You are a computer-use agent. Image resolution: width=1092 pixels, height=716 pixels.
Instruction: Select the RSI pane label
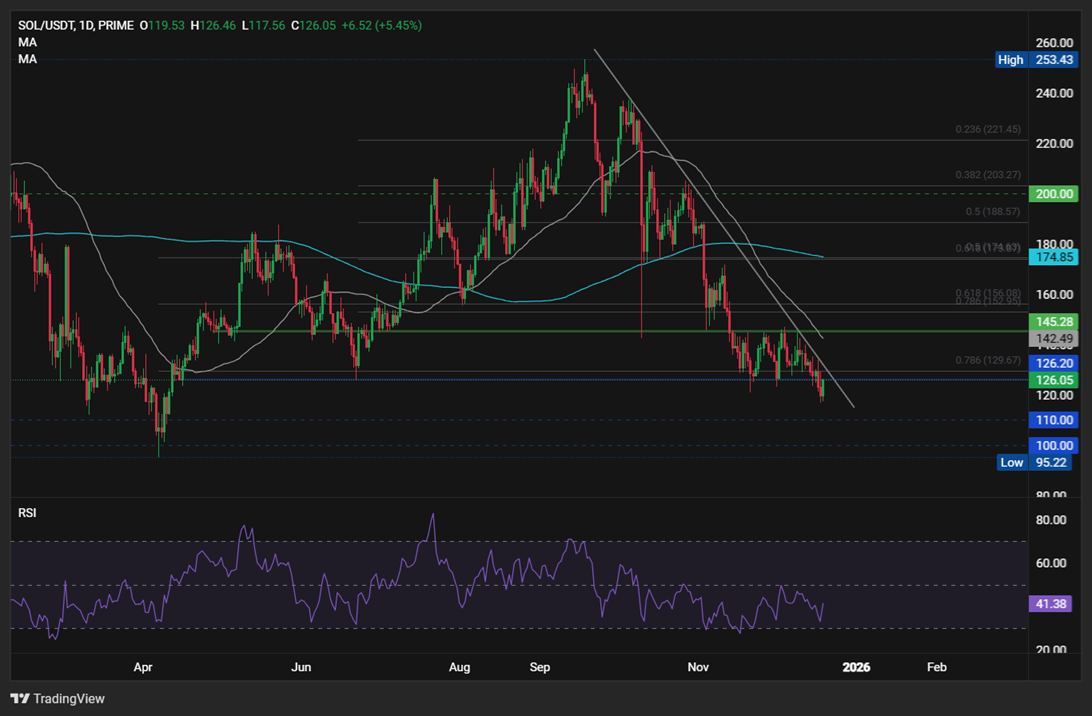pos(26,512)
